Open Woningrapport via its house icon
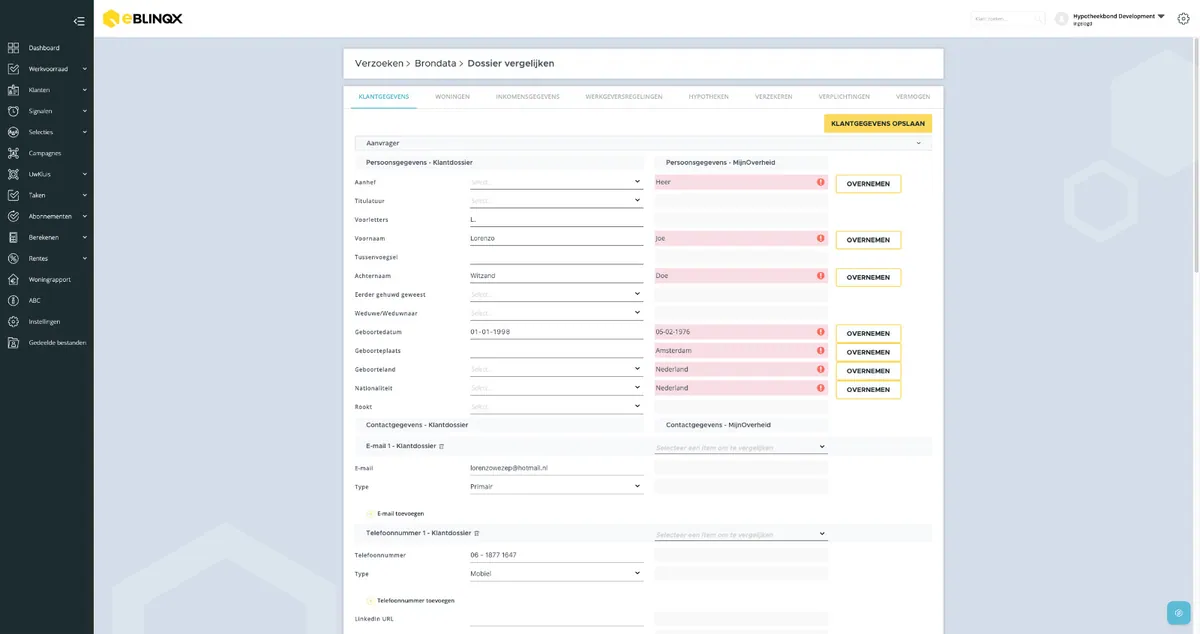1200x634 pixels. point(13,279)
